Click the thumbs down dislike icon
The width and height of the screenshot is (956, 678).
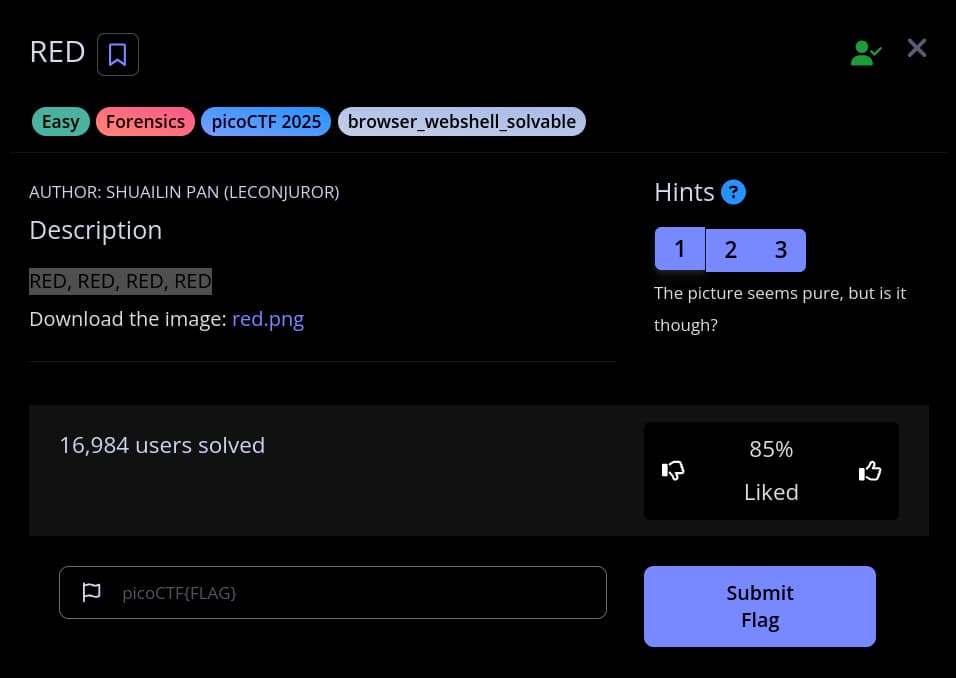pos(673,470)
